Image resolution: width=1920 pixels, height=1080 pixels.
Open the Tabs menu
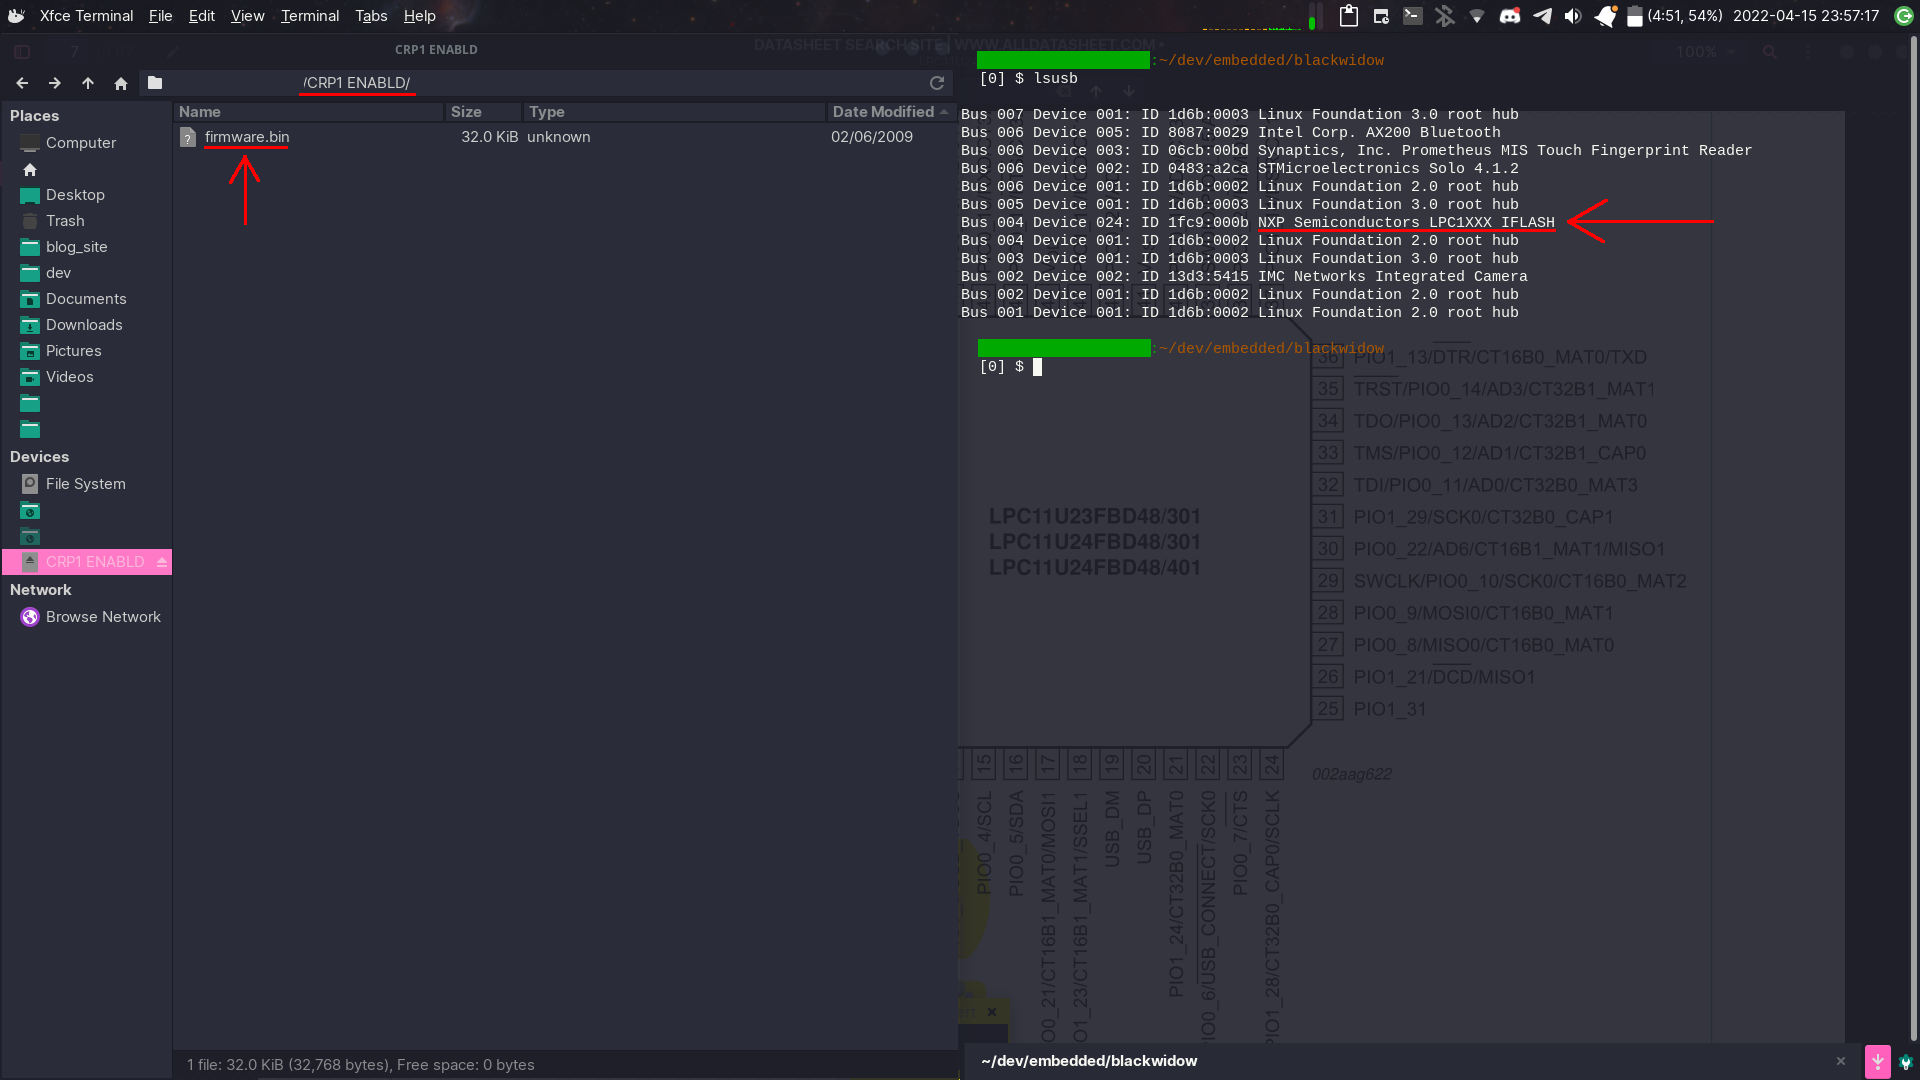pyautogui.click(x=371, y=16)
